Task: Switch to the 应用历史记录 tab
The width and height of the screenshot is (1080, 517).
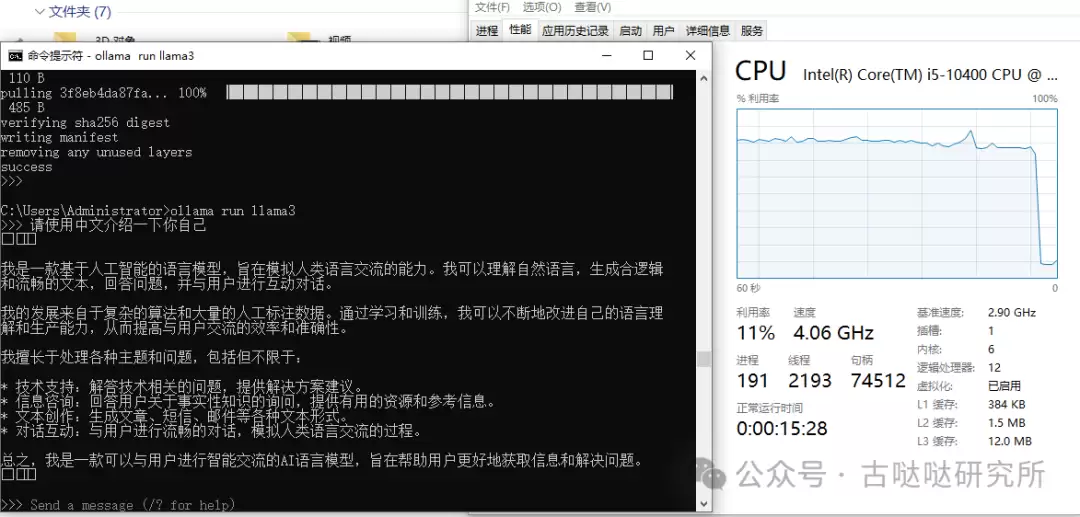Action: [575, 30]
